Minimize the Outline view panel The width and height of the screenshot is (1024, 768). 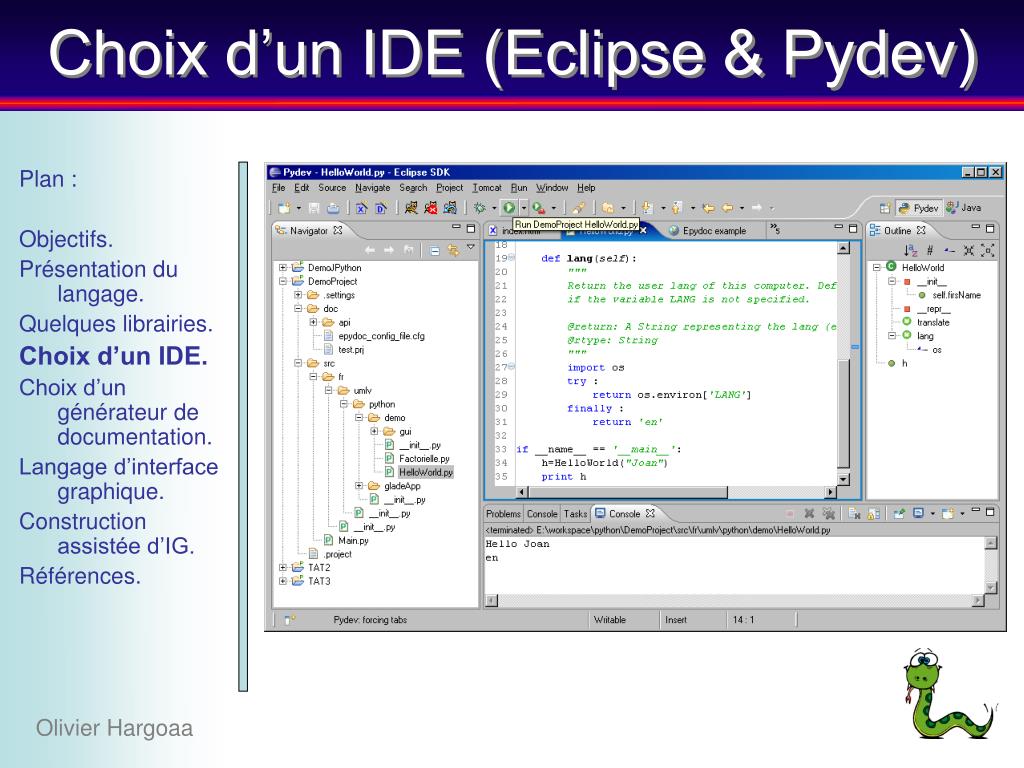tap(975, 229)
